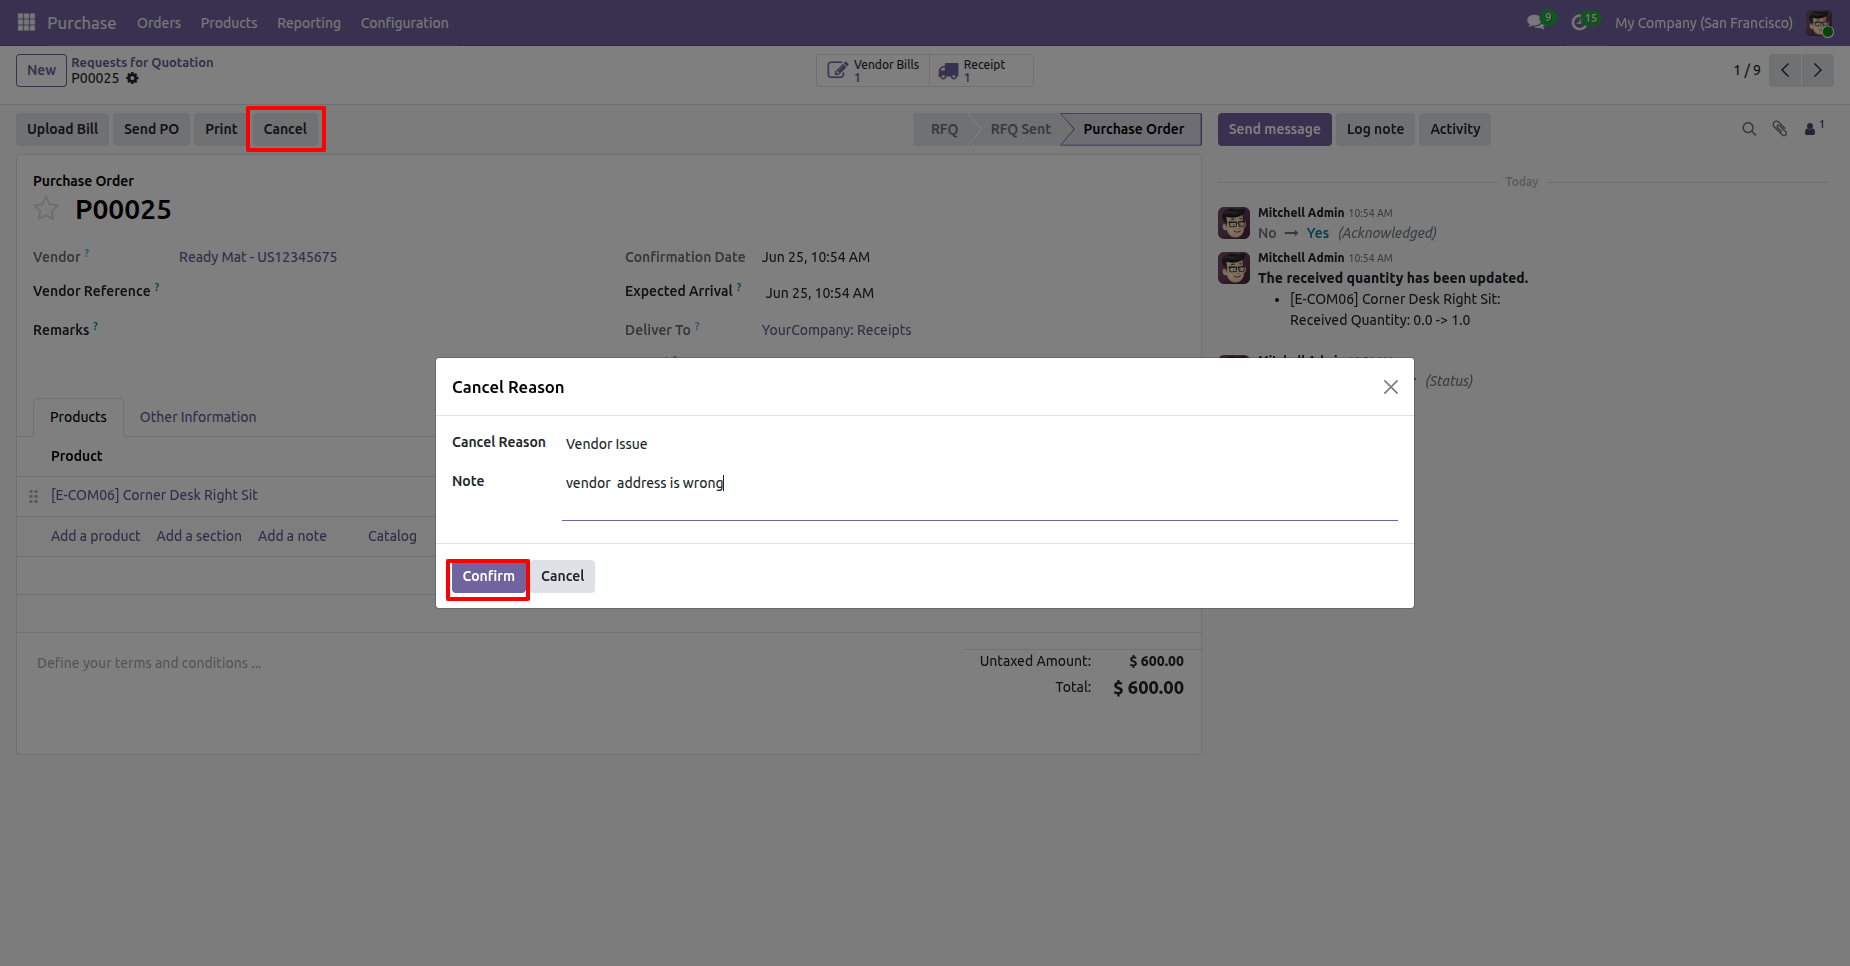Click Send PO button
This screenshot has height=966, width=1850.
(151, 129)
